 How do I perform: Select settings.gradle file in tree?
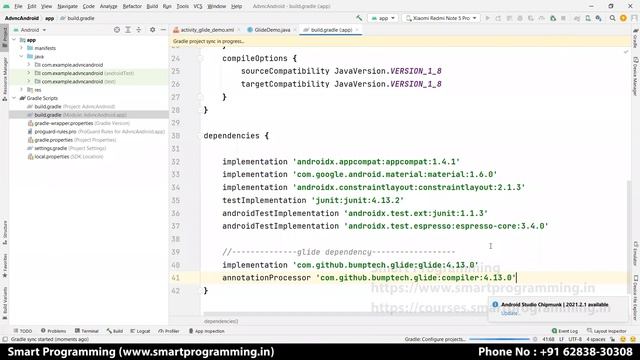coord(67,148)
